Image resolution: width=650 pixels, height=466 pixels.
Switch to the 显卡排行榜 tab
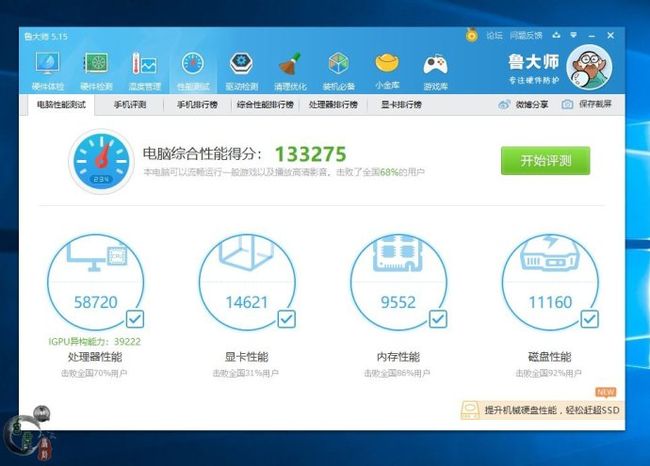click(x=401, y=104)
